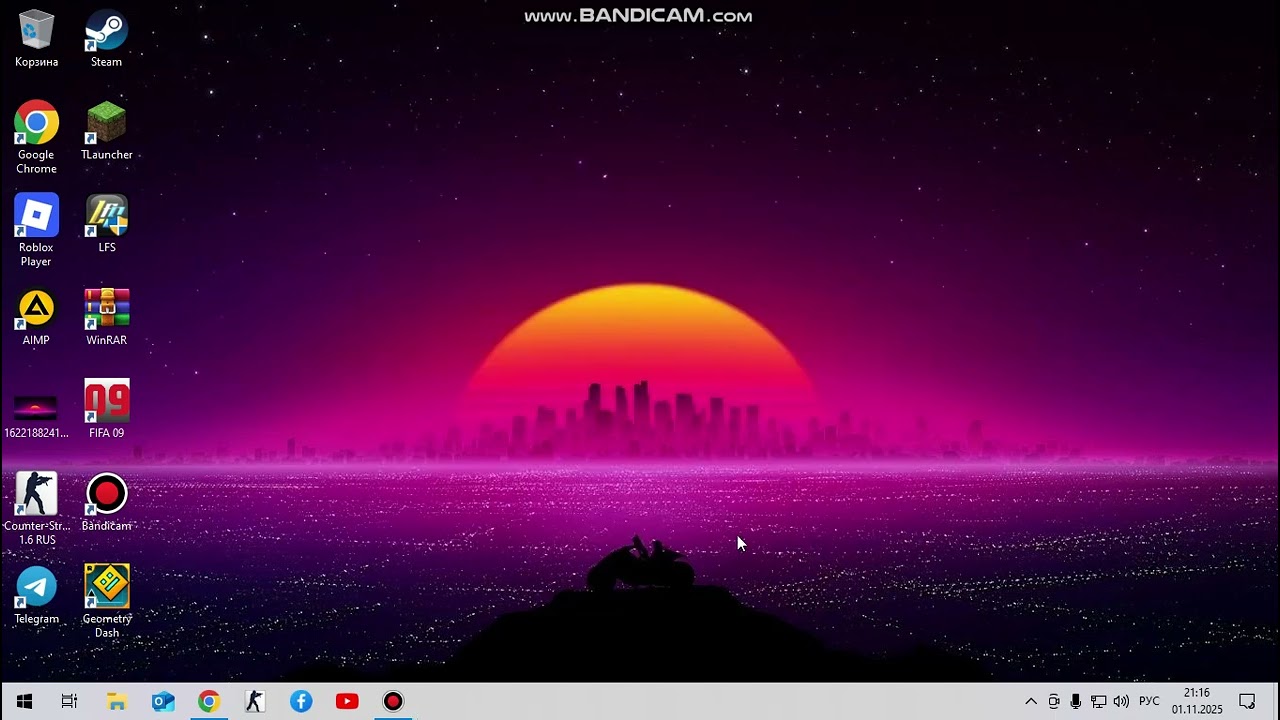Select the Bandicam desktop shortcut
This screenshot has width=1280, height=720.
pos(106,502)
